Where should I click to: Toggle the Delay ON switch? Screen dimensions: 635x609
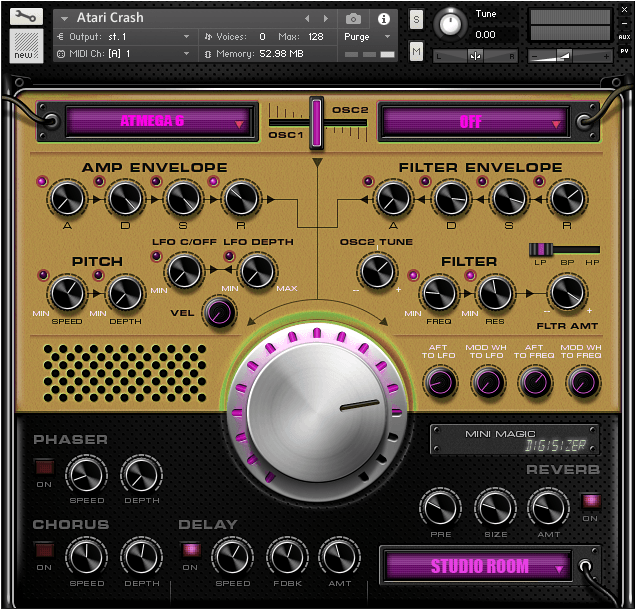pyautogui.click(x=191, y=550)
